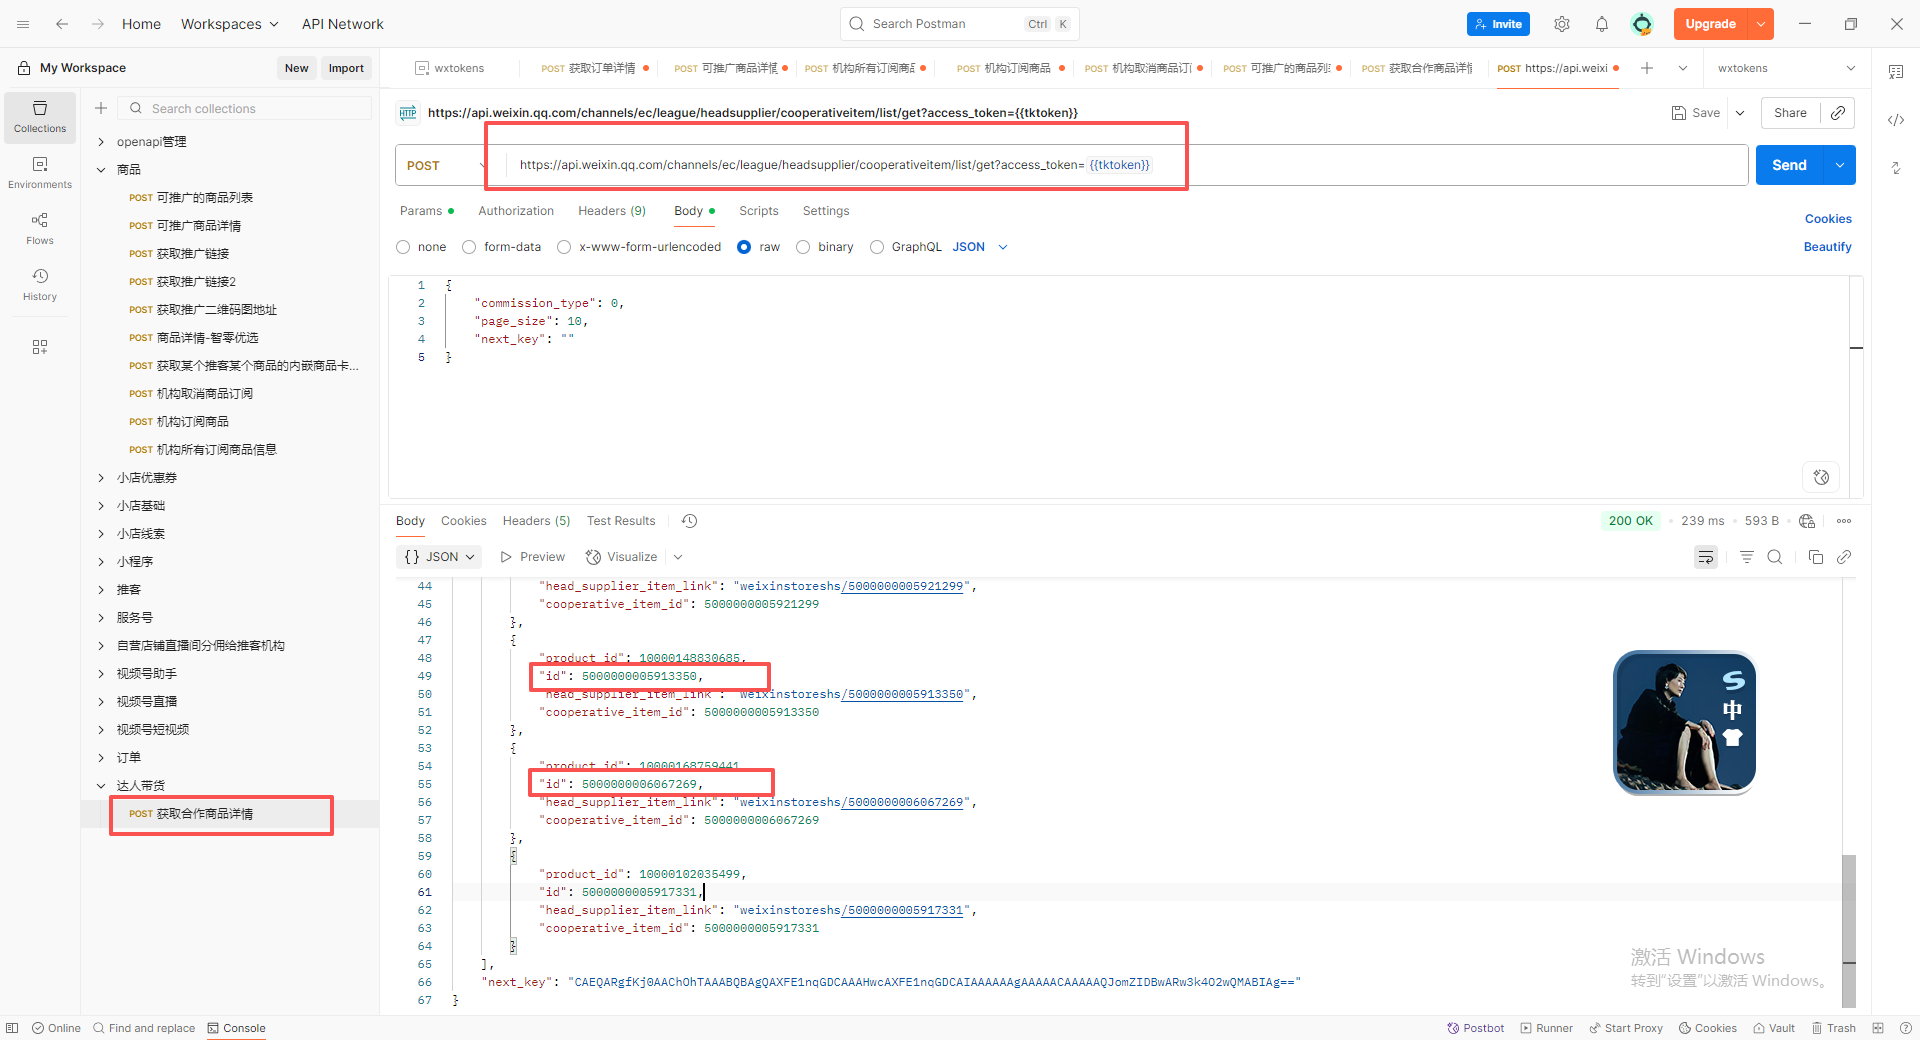This screenshot has height=1040, width=1920.
Task: Click the Share button
Action: click(x=1790, y=113)
